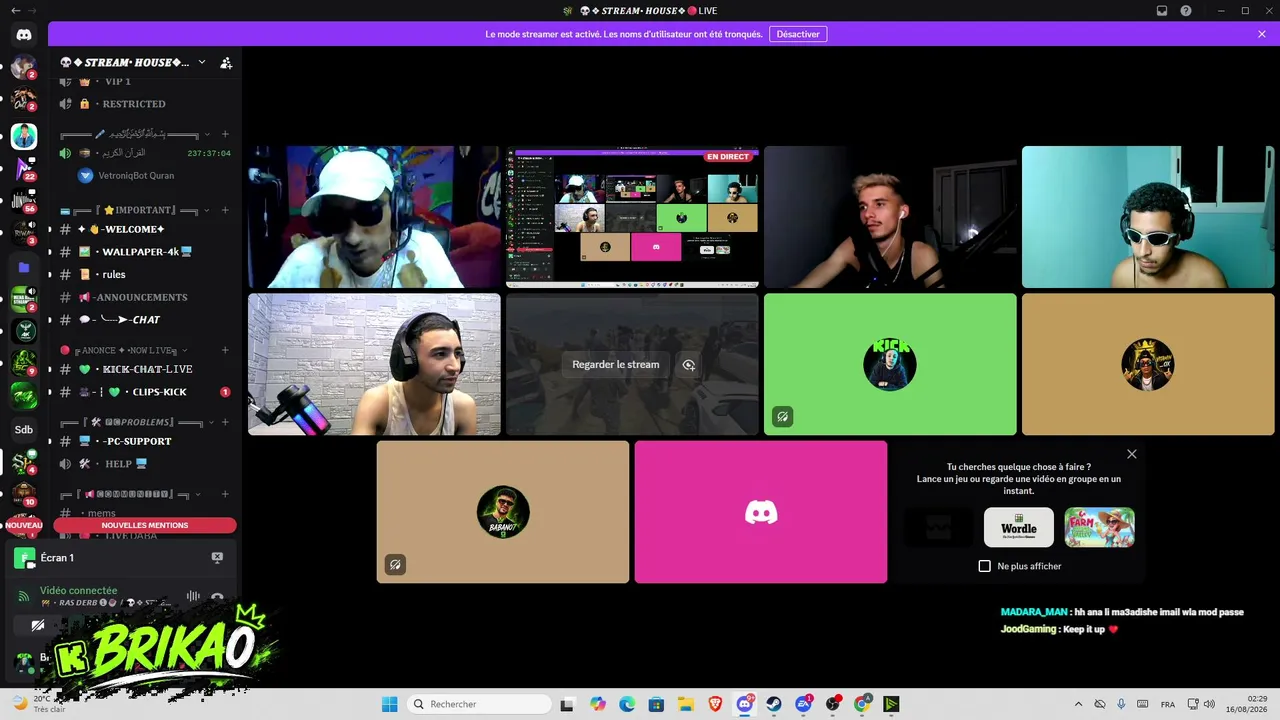Open the CLIPS-KICK channel
This screenshot has height=720, width=1280.
pos(146,392)
